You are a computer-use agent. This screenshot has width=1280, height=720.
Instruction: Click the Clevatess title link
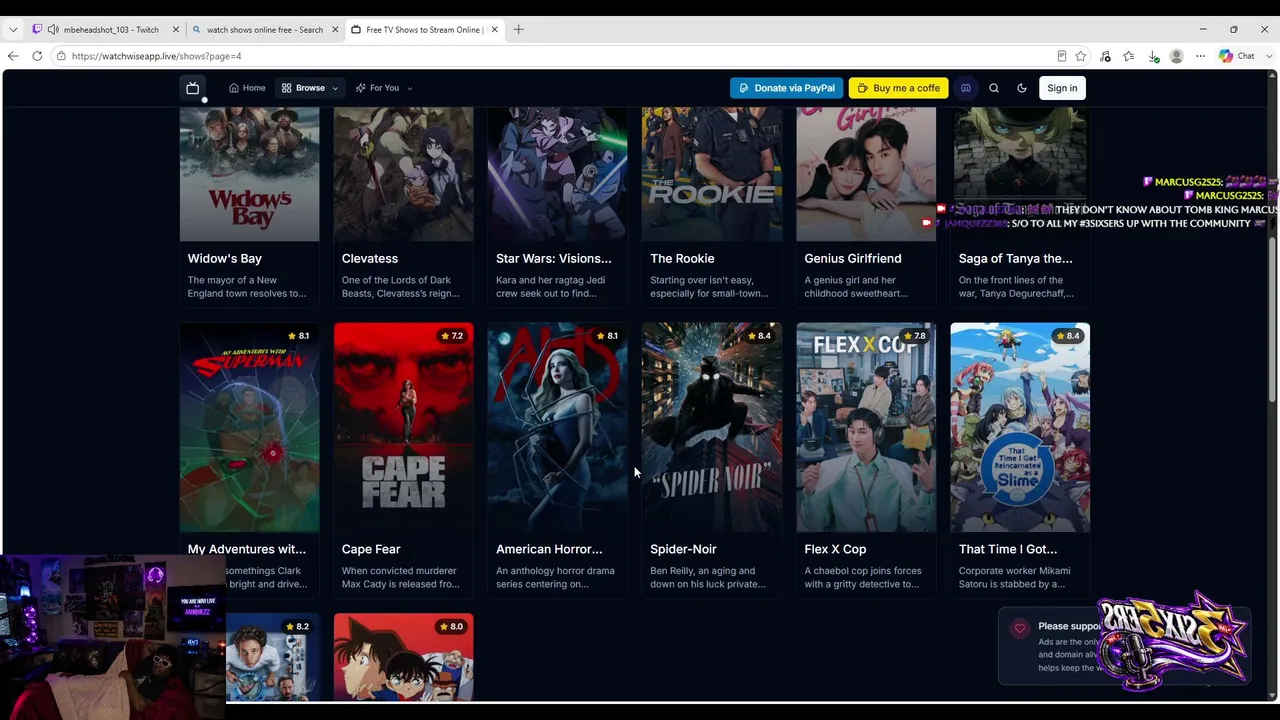click(x=370, y=259)
